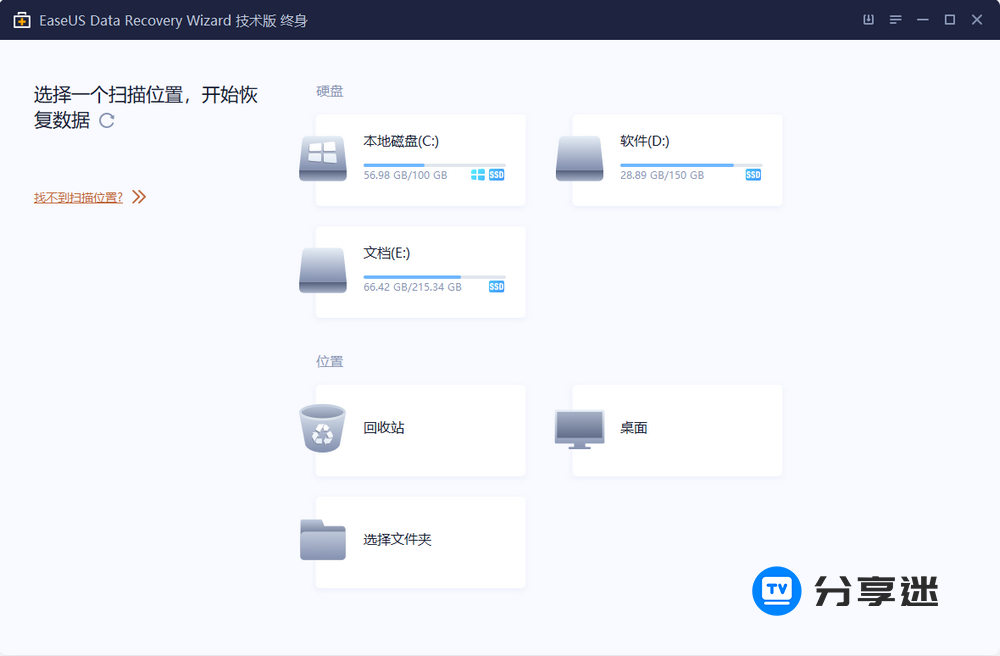Click the 桌面 monitor icon

[x=579, y=427]
